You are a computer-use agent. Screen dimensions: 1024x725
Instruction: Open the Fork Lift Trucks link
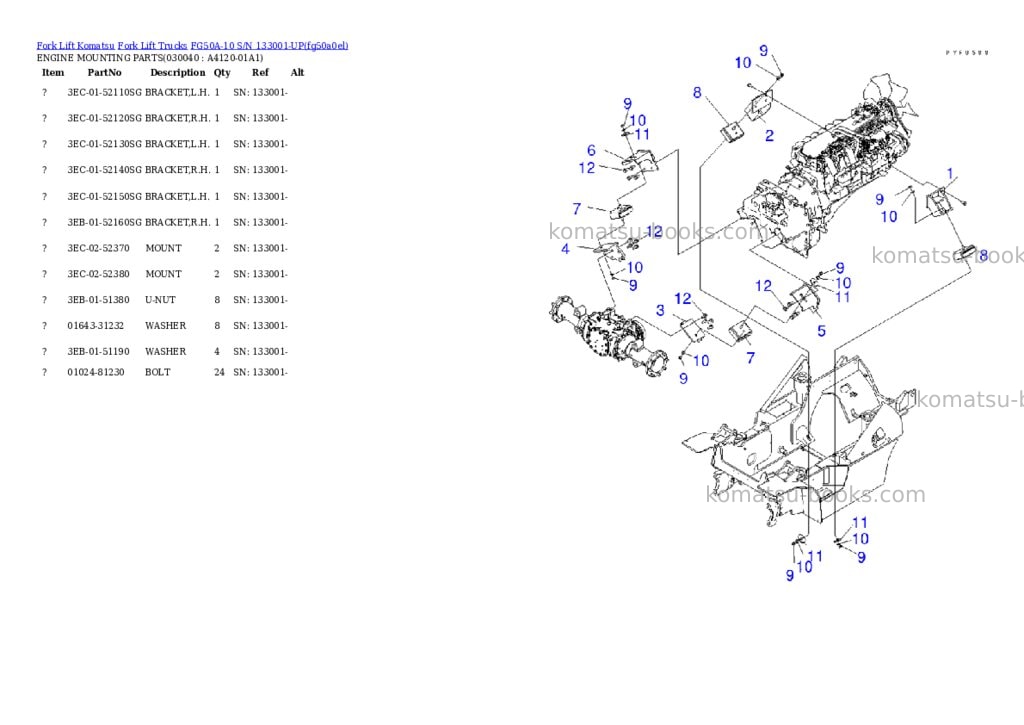[152, 45]
